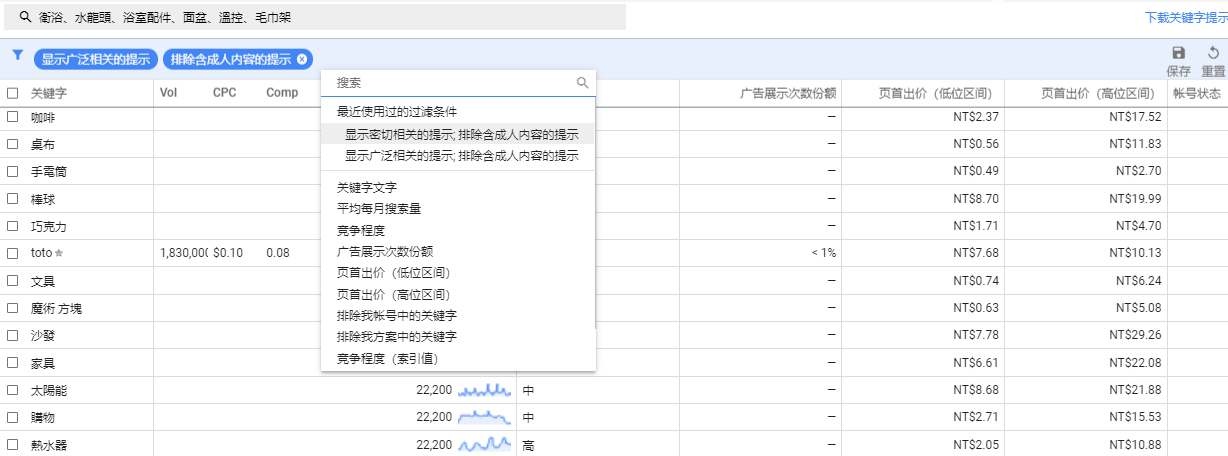Sort by the 广告展示次数份额 column header
Viewport: 1228px width, 456px height.
coord(787,93)
